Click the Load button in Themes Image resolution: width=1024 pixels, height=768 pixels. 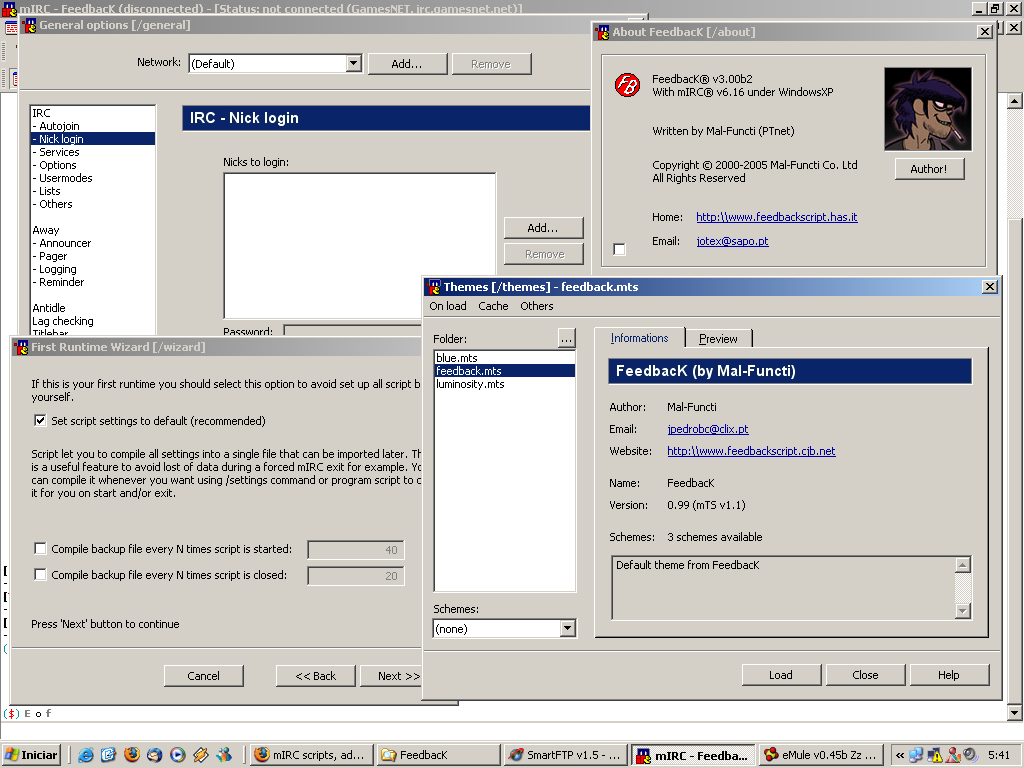pos(781,675)
